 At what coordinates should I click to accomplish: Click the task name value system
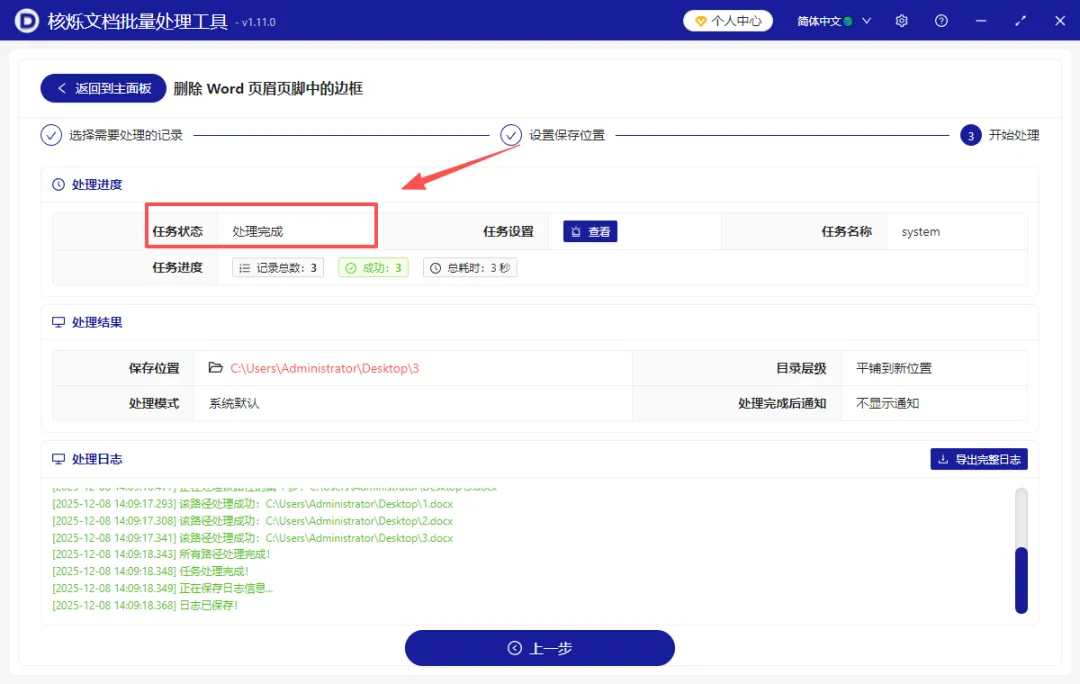[x=920, y=231]
